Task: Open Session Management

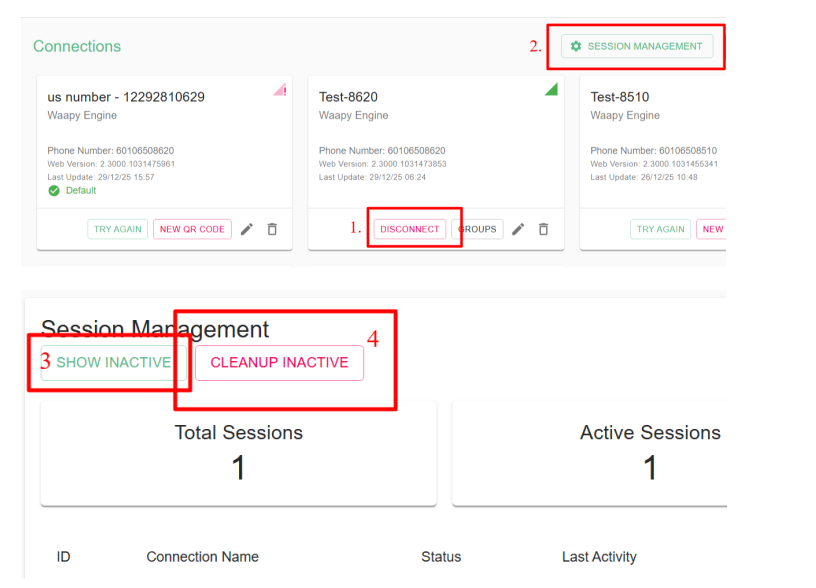Action: (637, 46)
